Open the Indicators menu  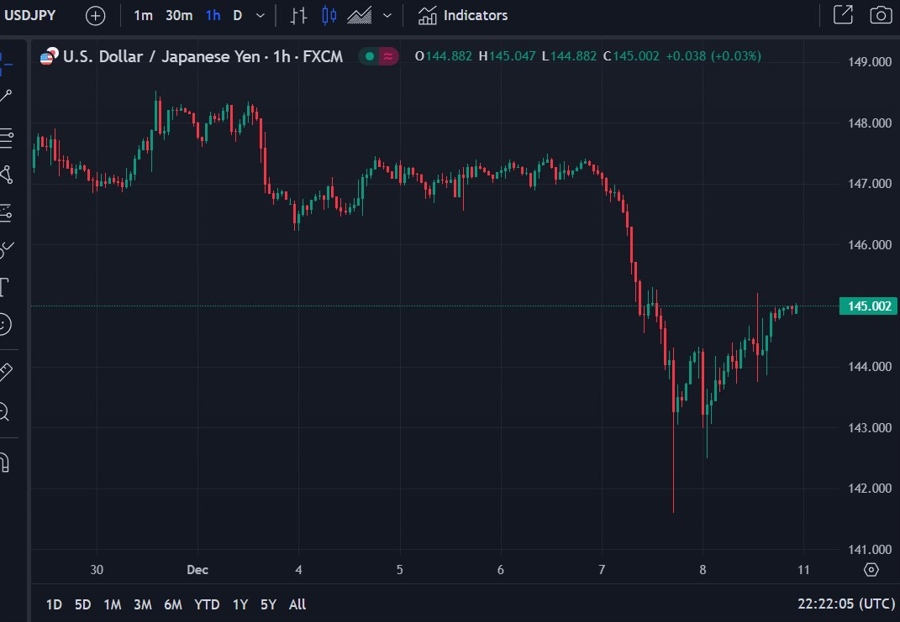pos(463,15)
